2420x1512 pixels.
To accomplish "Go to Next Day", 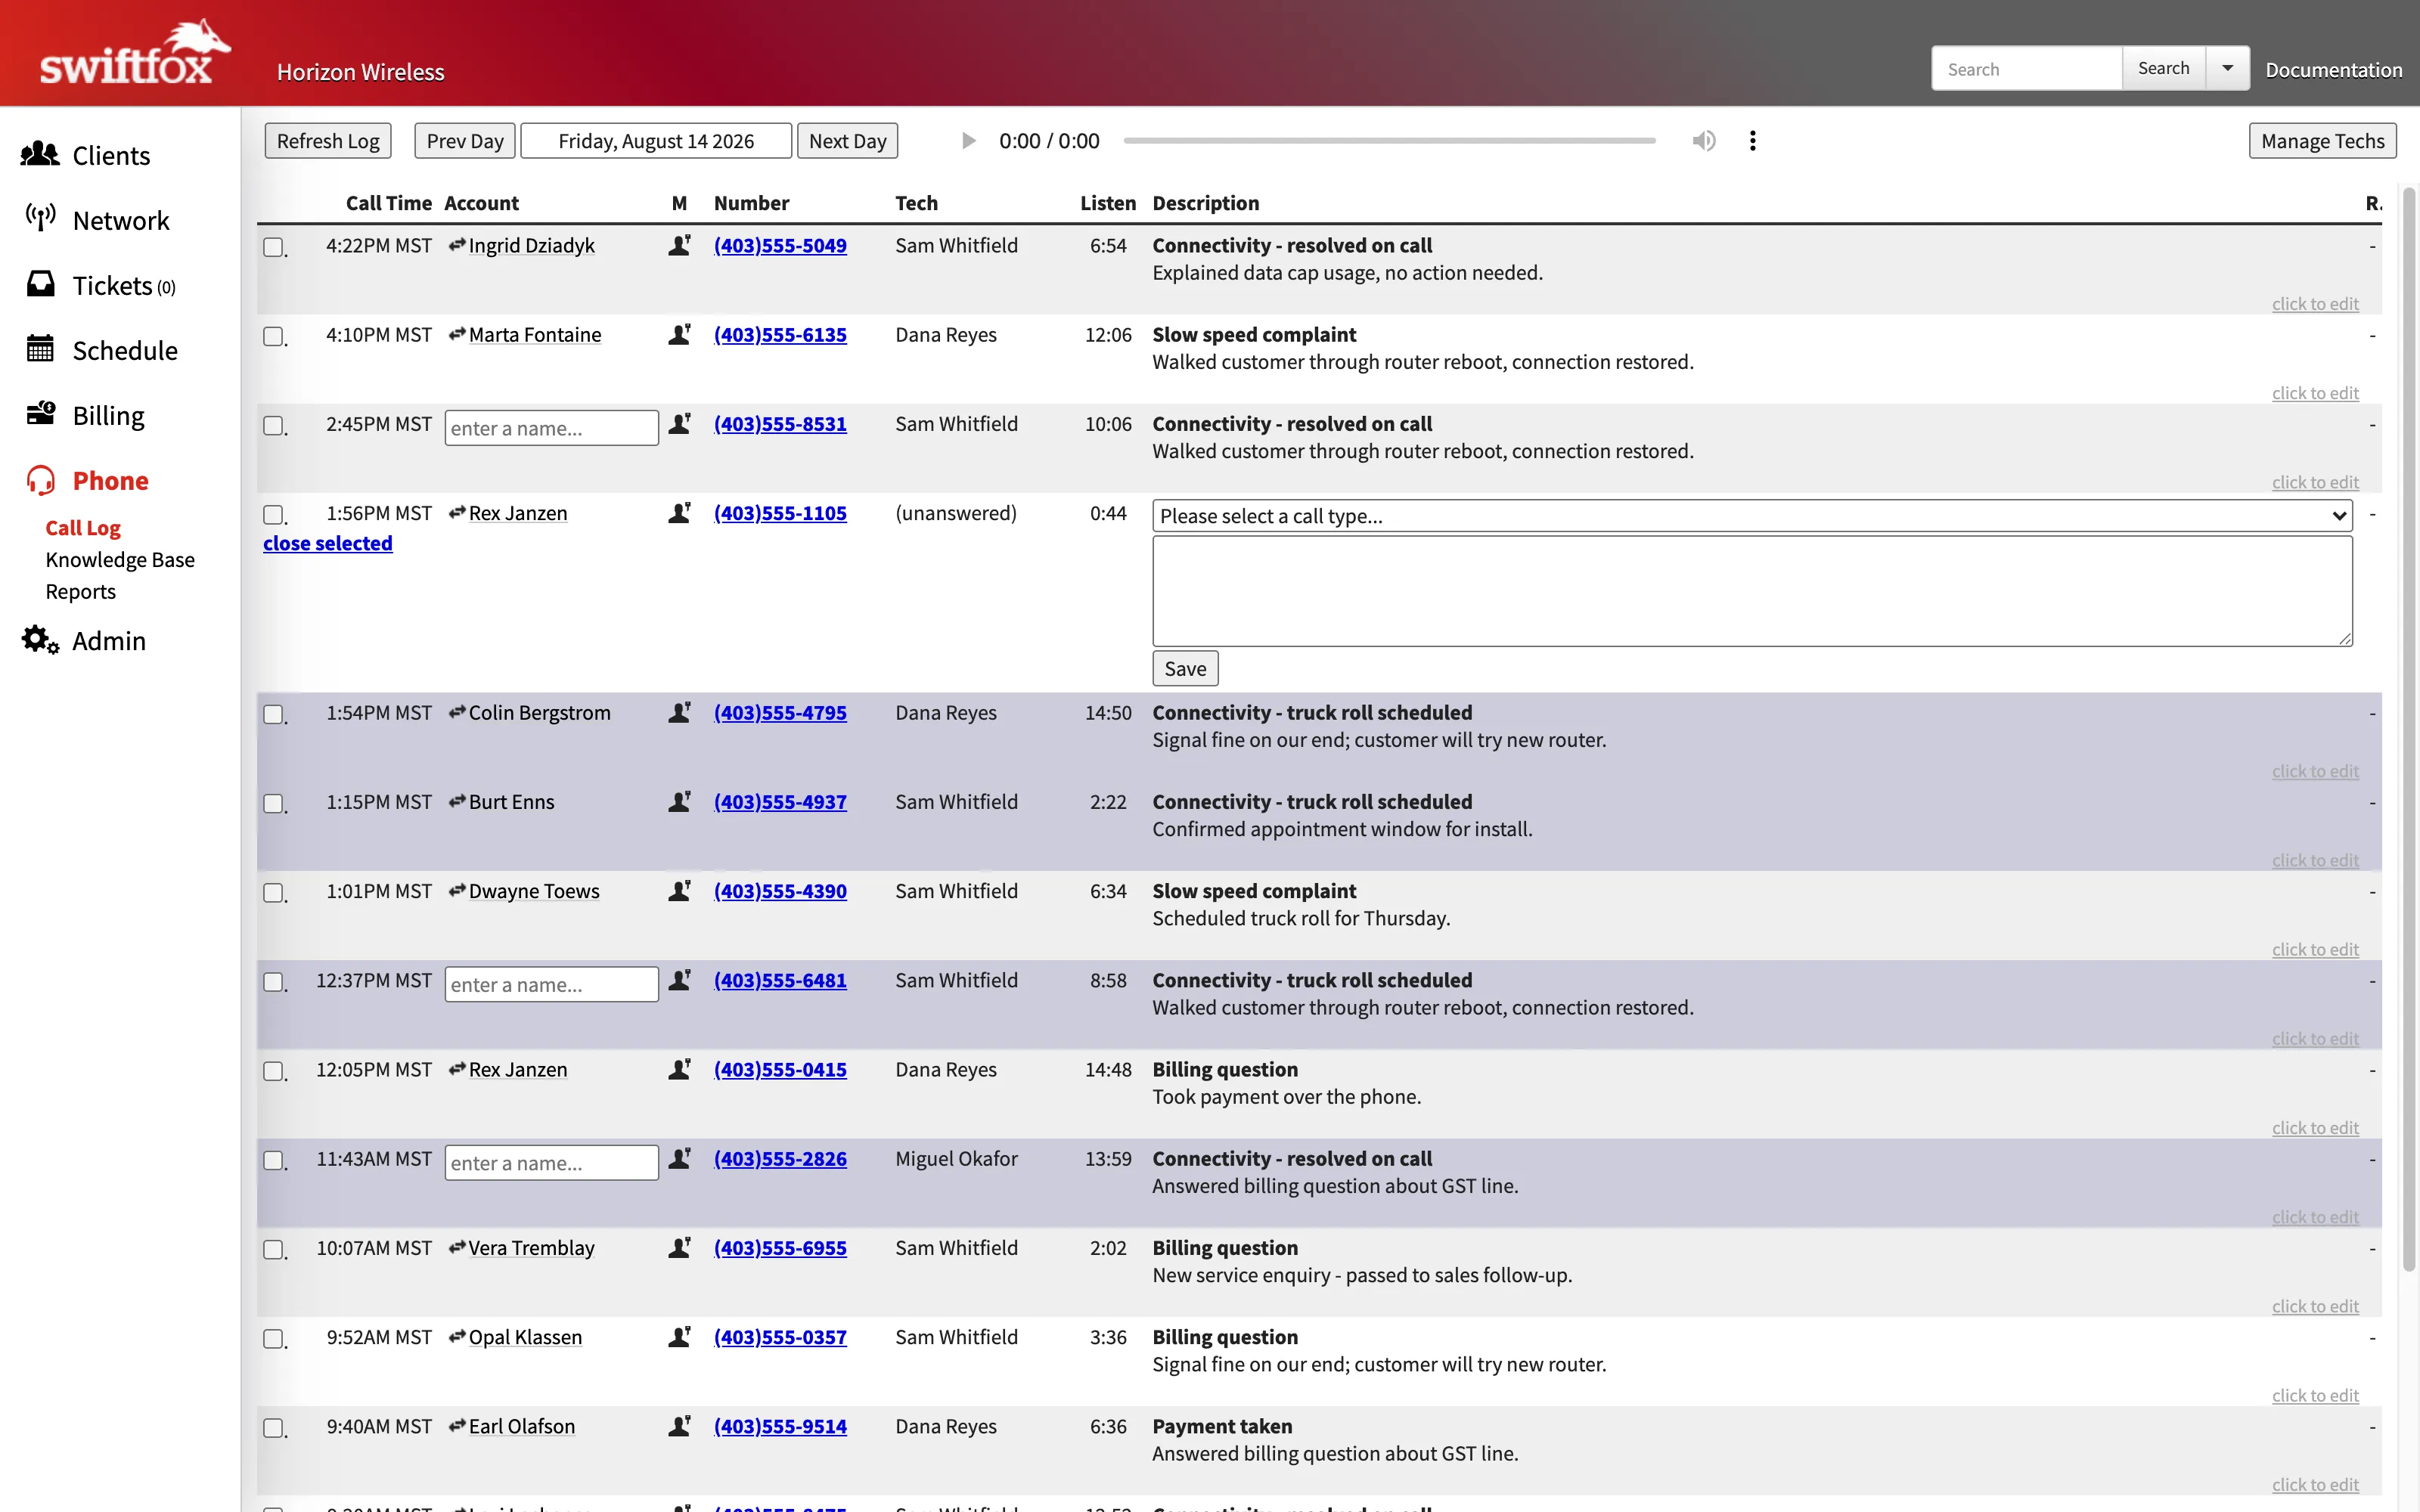I will [847, 141].
